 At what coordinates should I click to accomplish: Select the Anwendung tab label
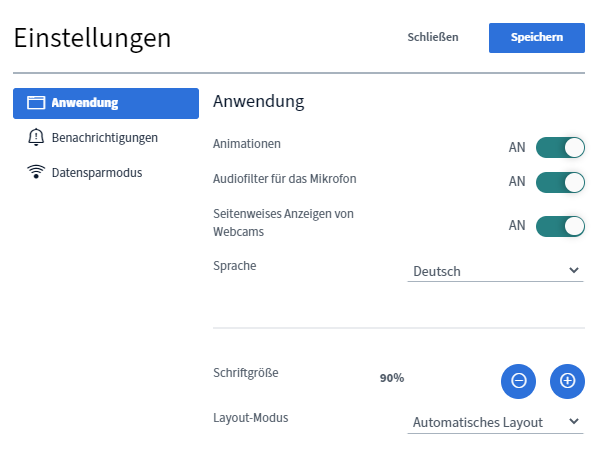(x=85, y=103)
